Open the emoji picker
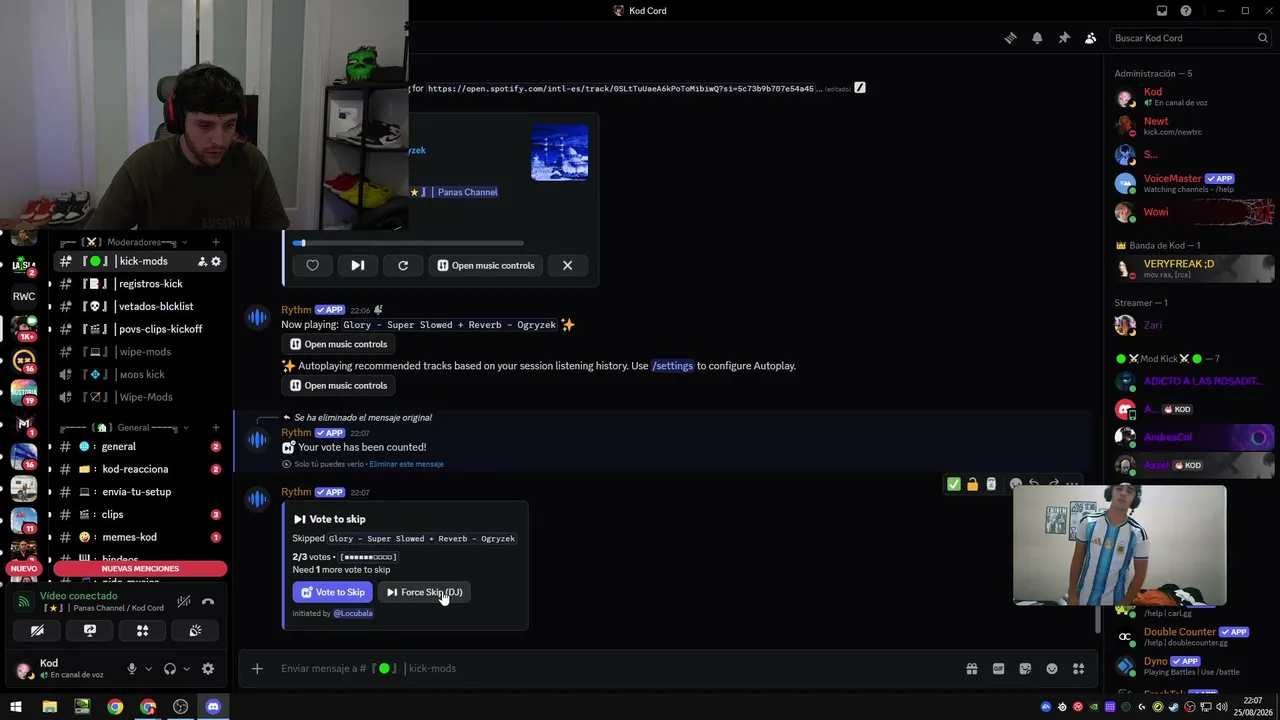1280x720 pixels. 1052,668
